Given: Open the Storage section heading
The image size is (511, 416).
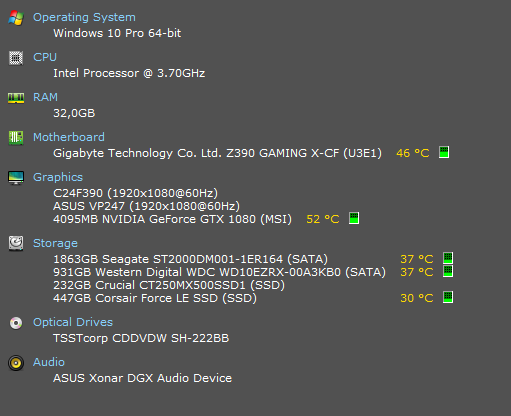Looking at the screenshot, I should pos(55,243).
